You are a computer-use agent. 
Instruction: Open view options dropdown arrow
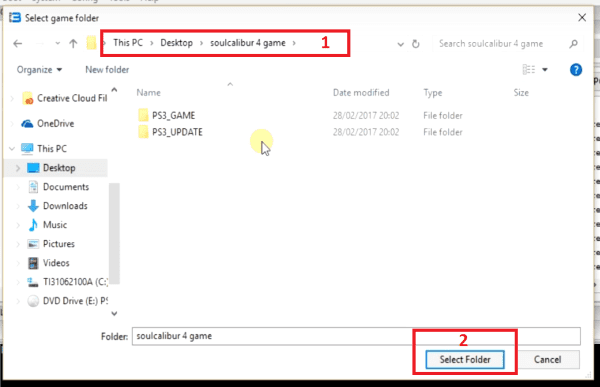[545, 70]
